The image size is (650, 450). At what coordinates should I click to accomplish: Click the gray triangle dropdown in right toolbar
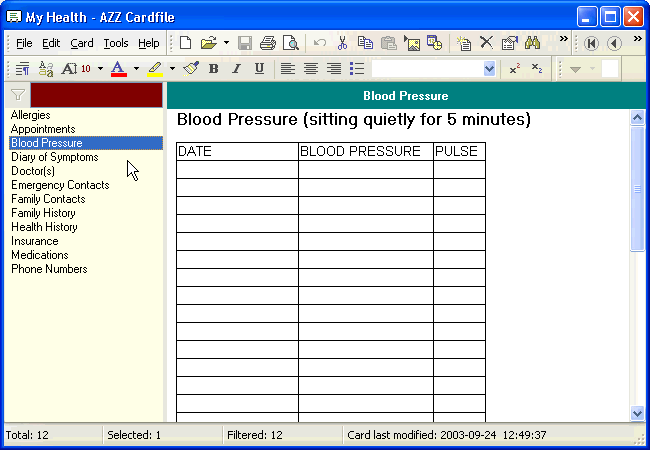click(x=575, y=69)
